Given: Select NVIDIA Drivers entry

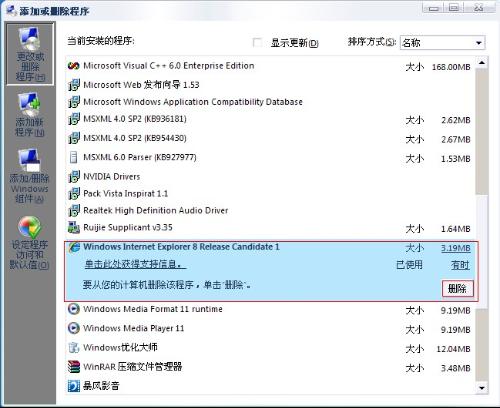Looking at the screenshot, I should pos(112,177).
